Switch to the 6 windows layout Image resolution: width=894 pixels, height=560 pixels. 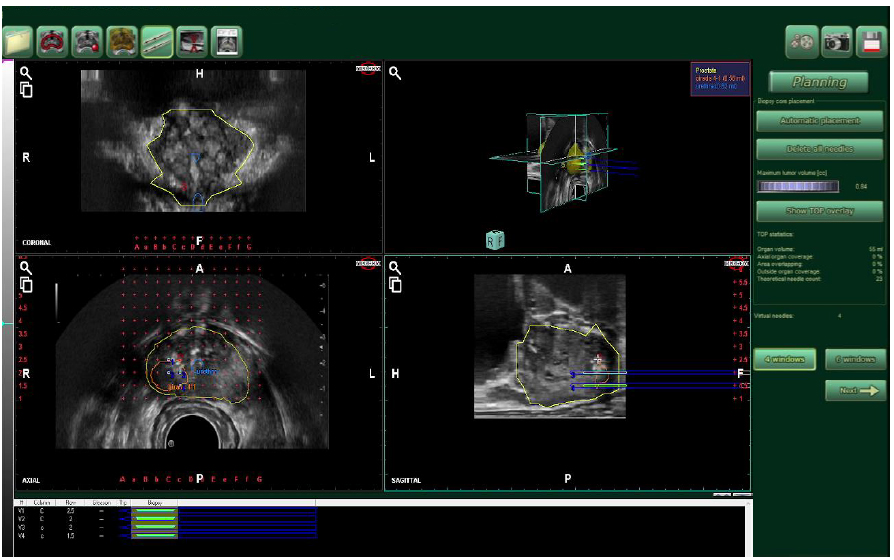[x=856, y=360]
